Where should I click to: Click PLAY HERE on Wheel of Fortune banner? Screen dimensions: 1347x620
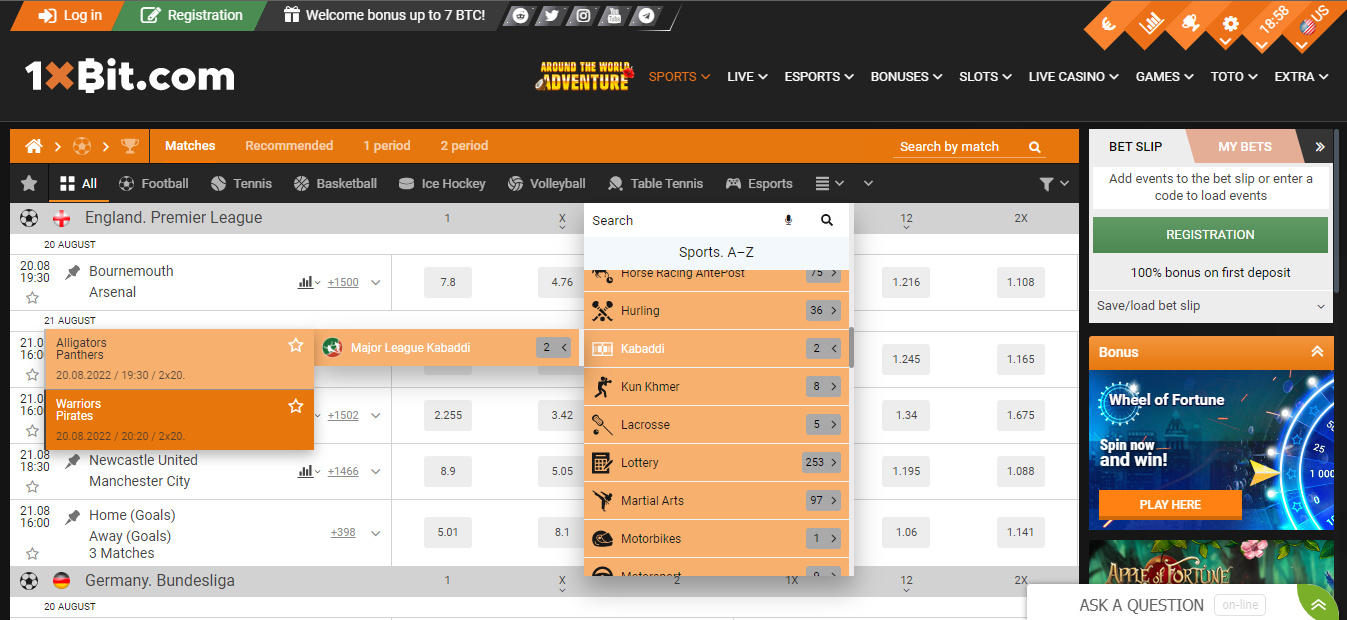pyautogui.click(x=1169, y=505)
